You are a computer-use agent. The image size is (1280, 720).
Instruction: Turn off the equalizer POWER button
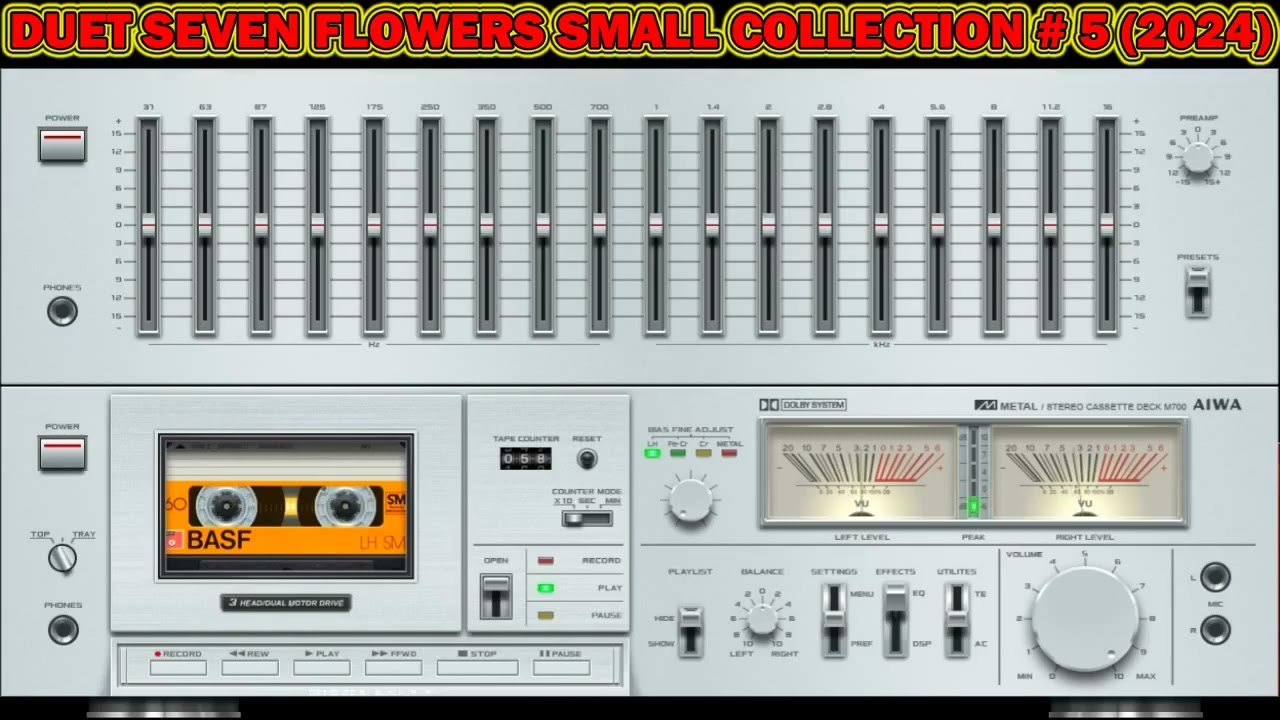tap(62, 145)
